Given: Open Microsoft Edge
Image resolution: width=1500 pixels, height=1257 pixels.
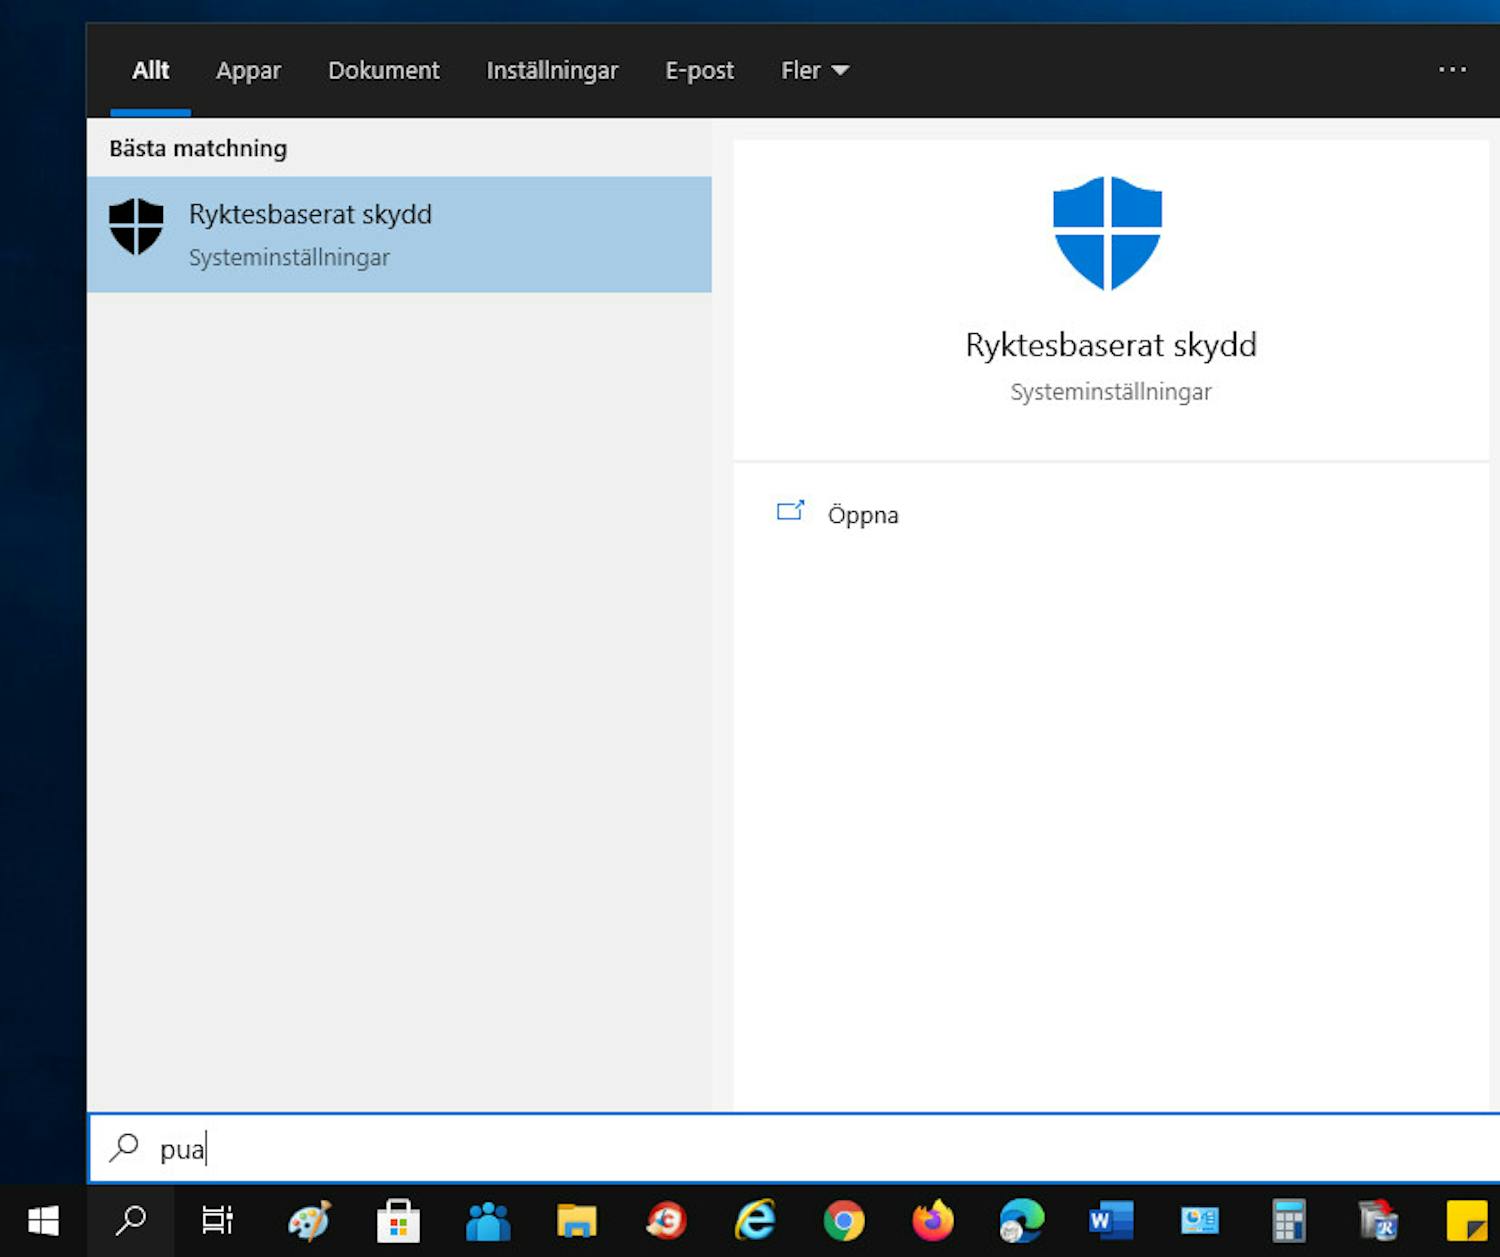Looking at the screenshot, I should pos(1022,1221).
